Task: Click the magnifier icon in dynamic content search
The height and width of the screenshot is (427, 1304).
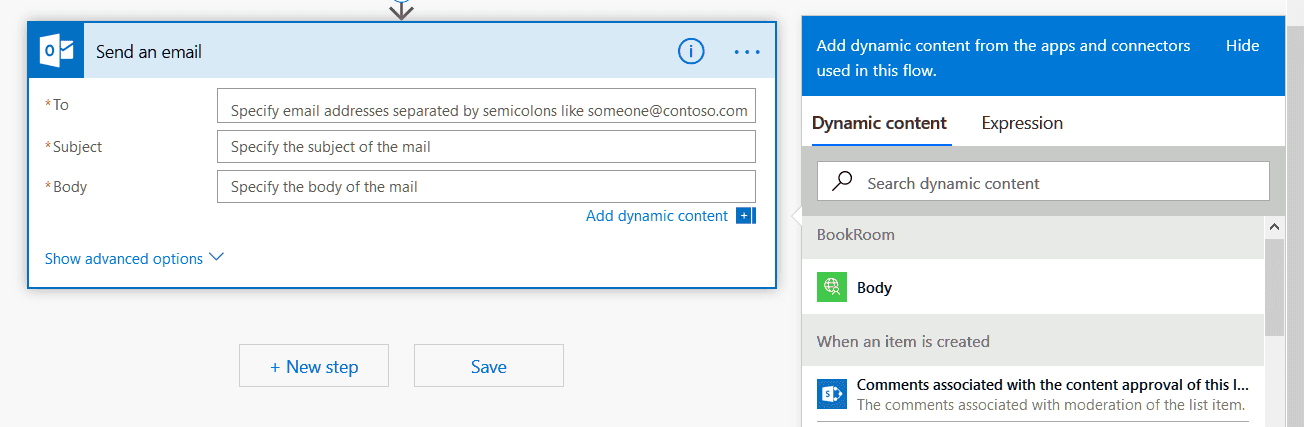Action: coord(843,182)
